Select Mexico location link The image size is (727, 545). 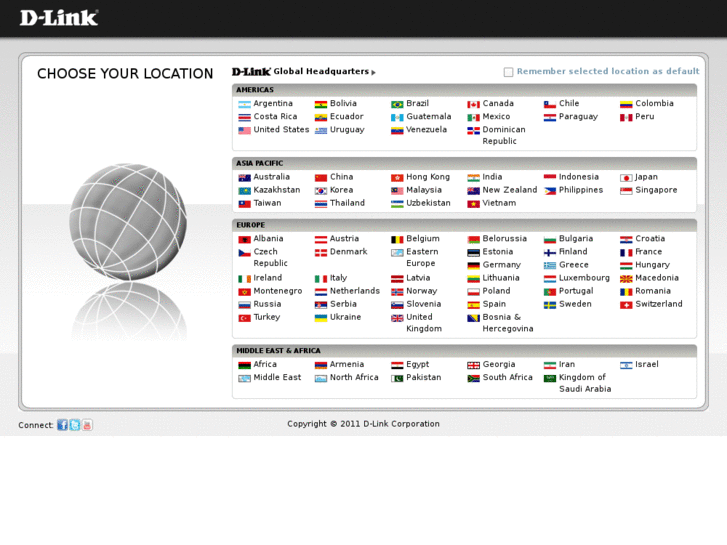point(496,116)
